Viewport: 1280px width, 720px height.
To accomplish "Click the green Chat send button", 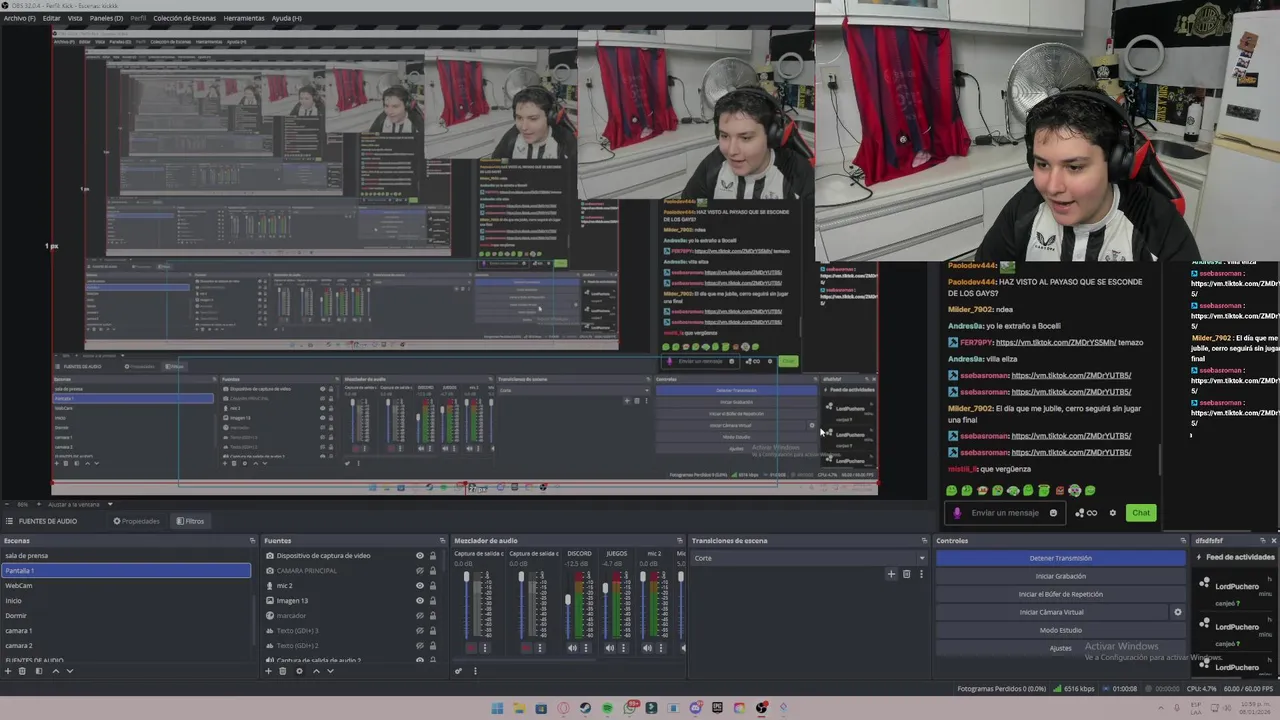I will click(x=1141, y=513).
